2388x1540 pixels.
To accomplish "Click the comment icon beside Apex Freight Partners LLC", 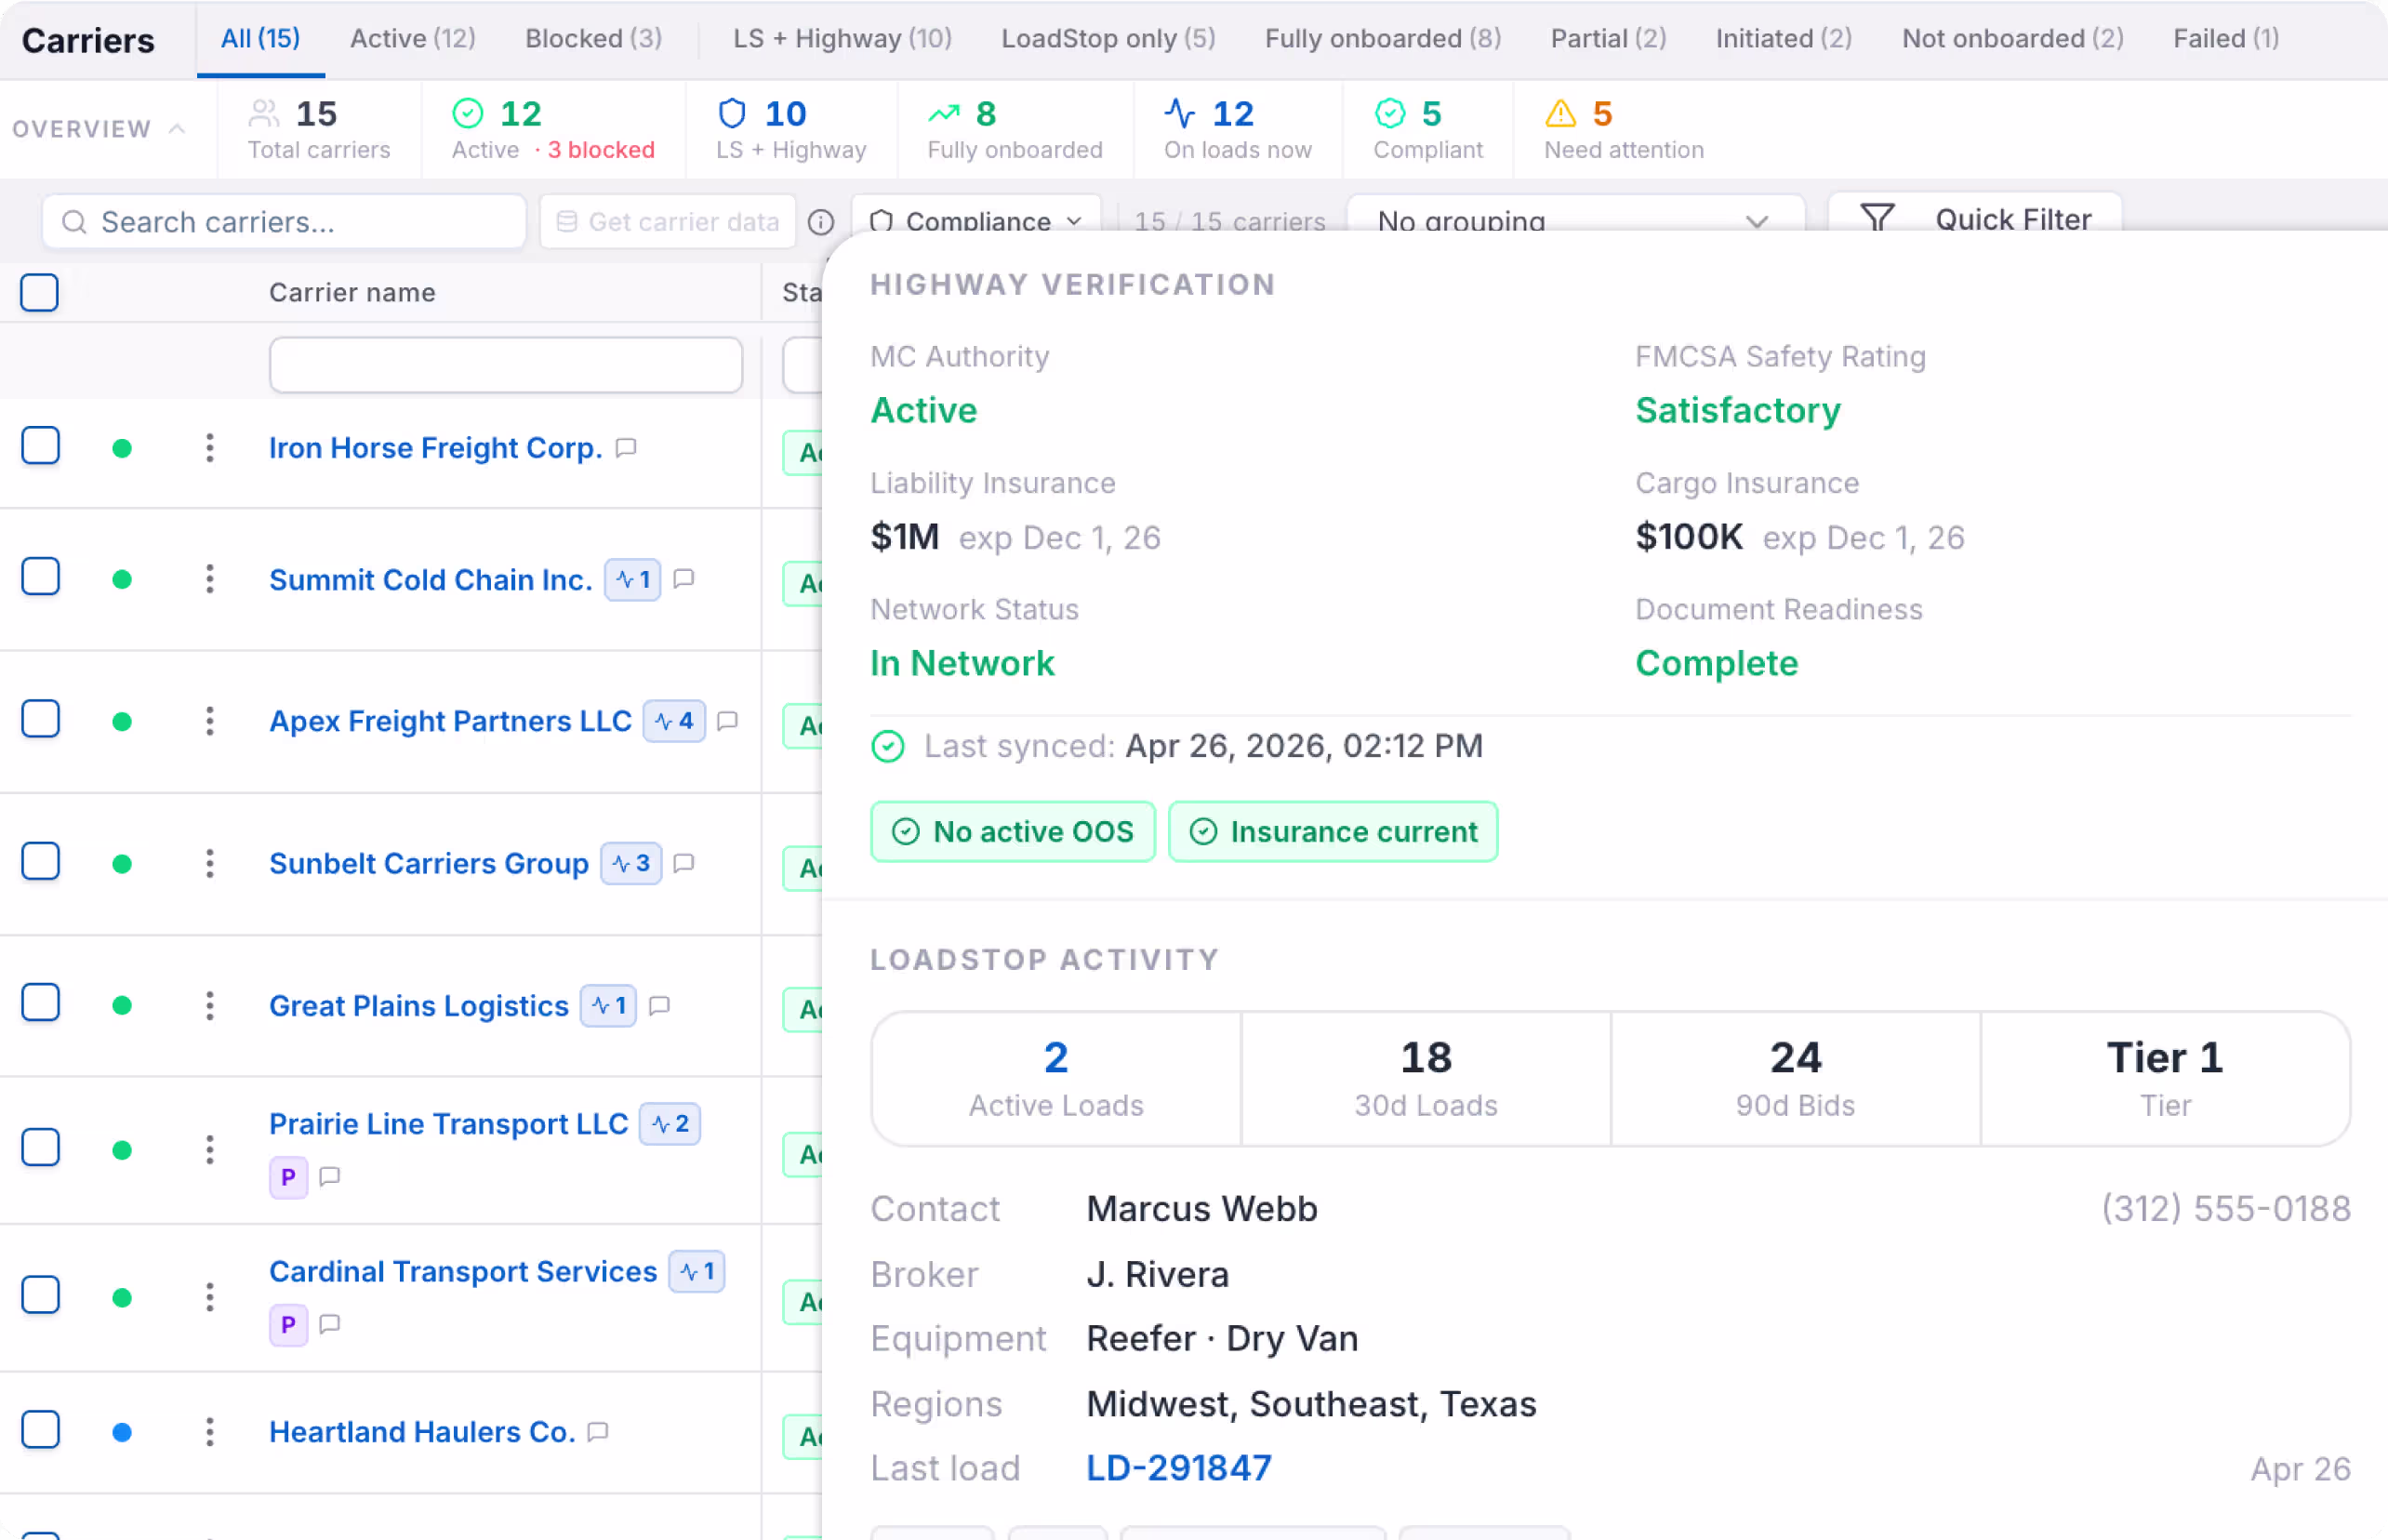I will coord(728,721).
